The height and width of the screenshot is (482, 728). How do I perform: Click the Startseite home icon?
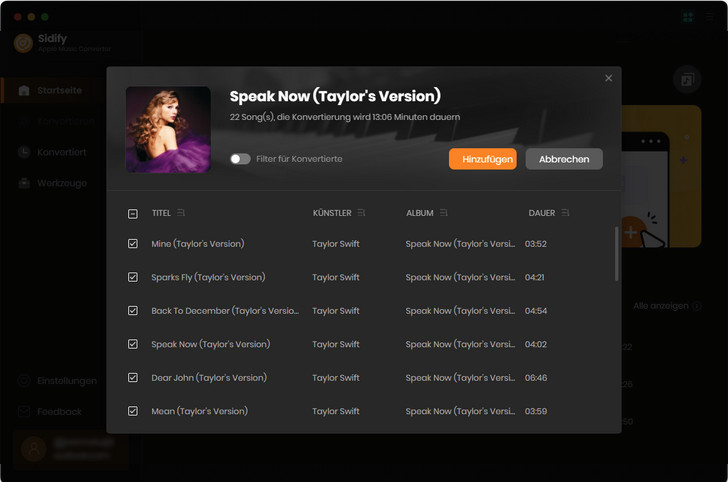point(24,90)
